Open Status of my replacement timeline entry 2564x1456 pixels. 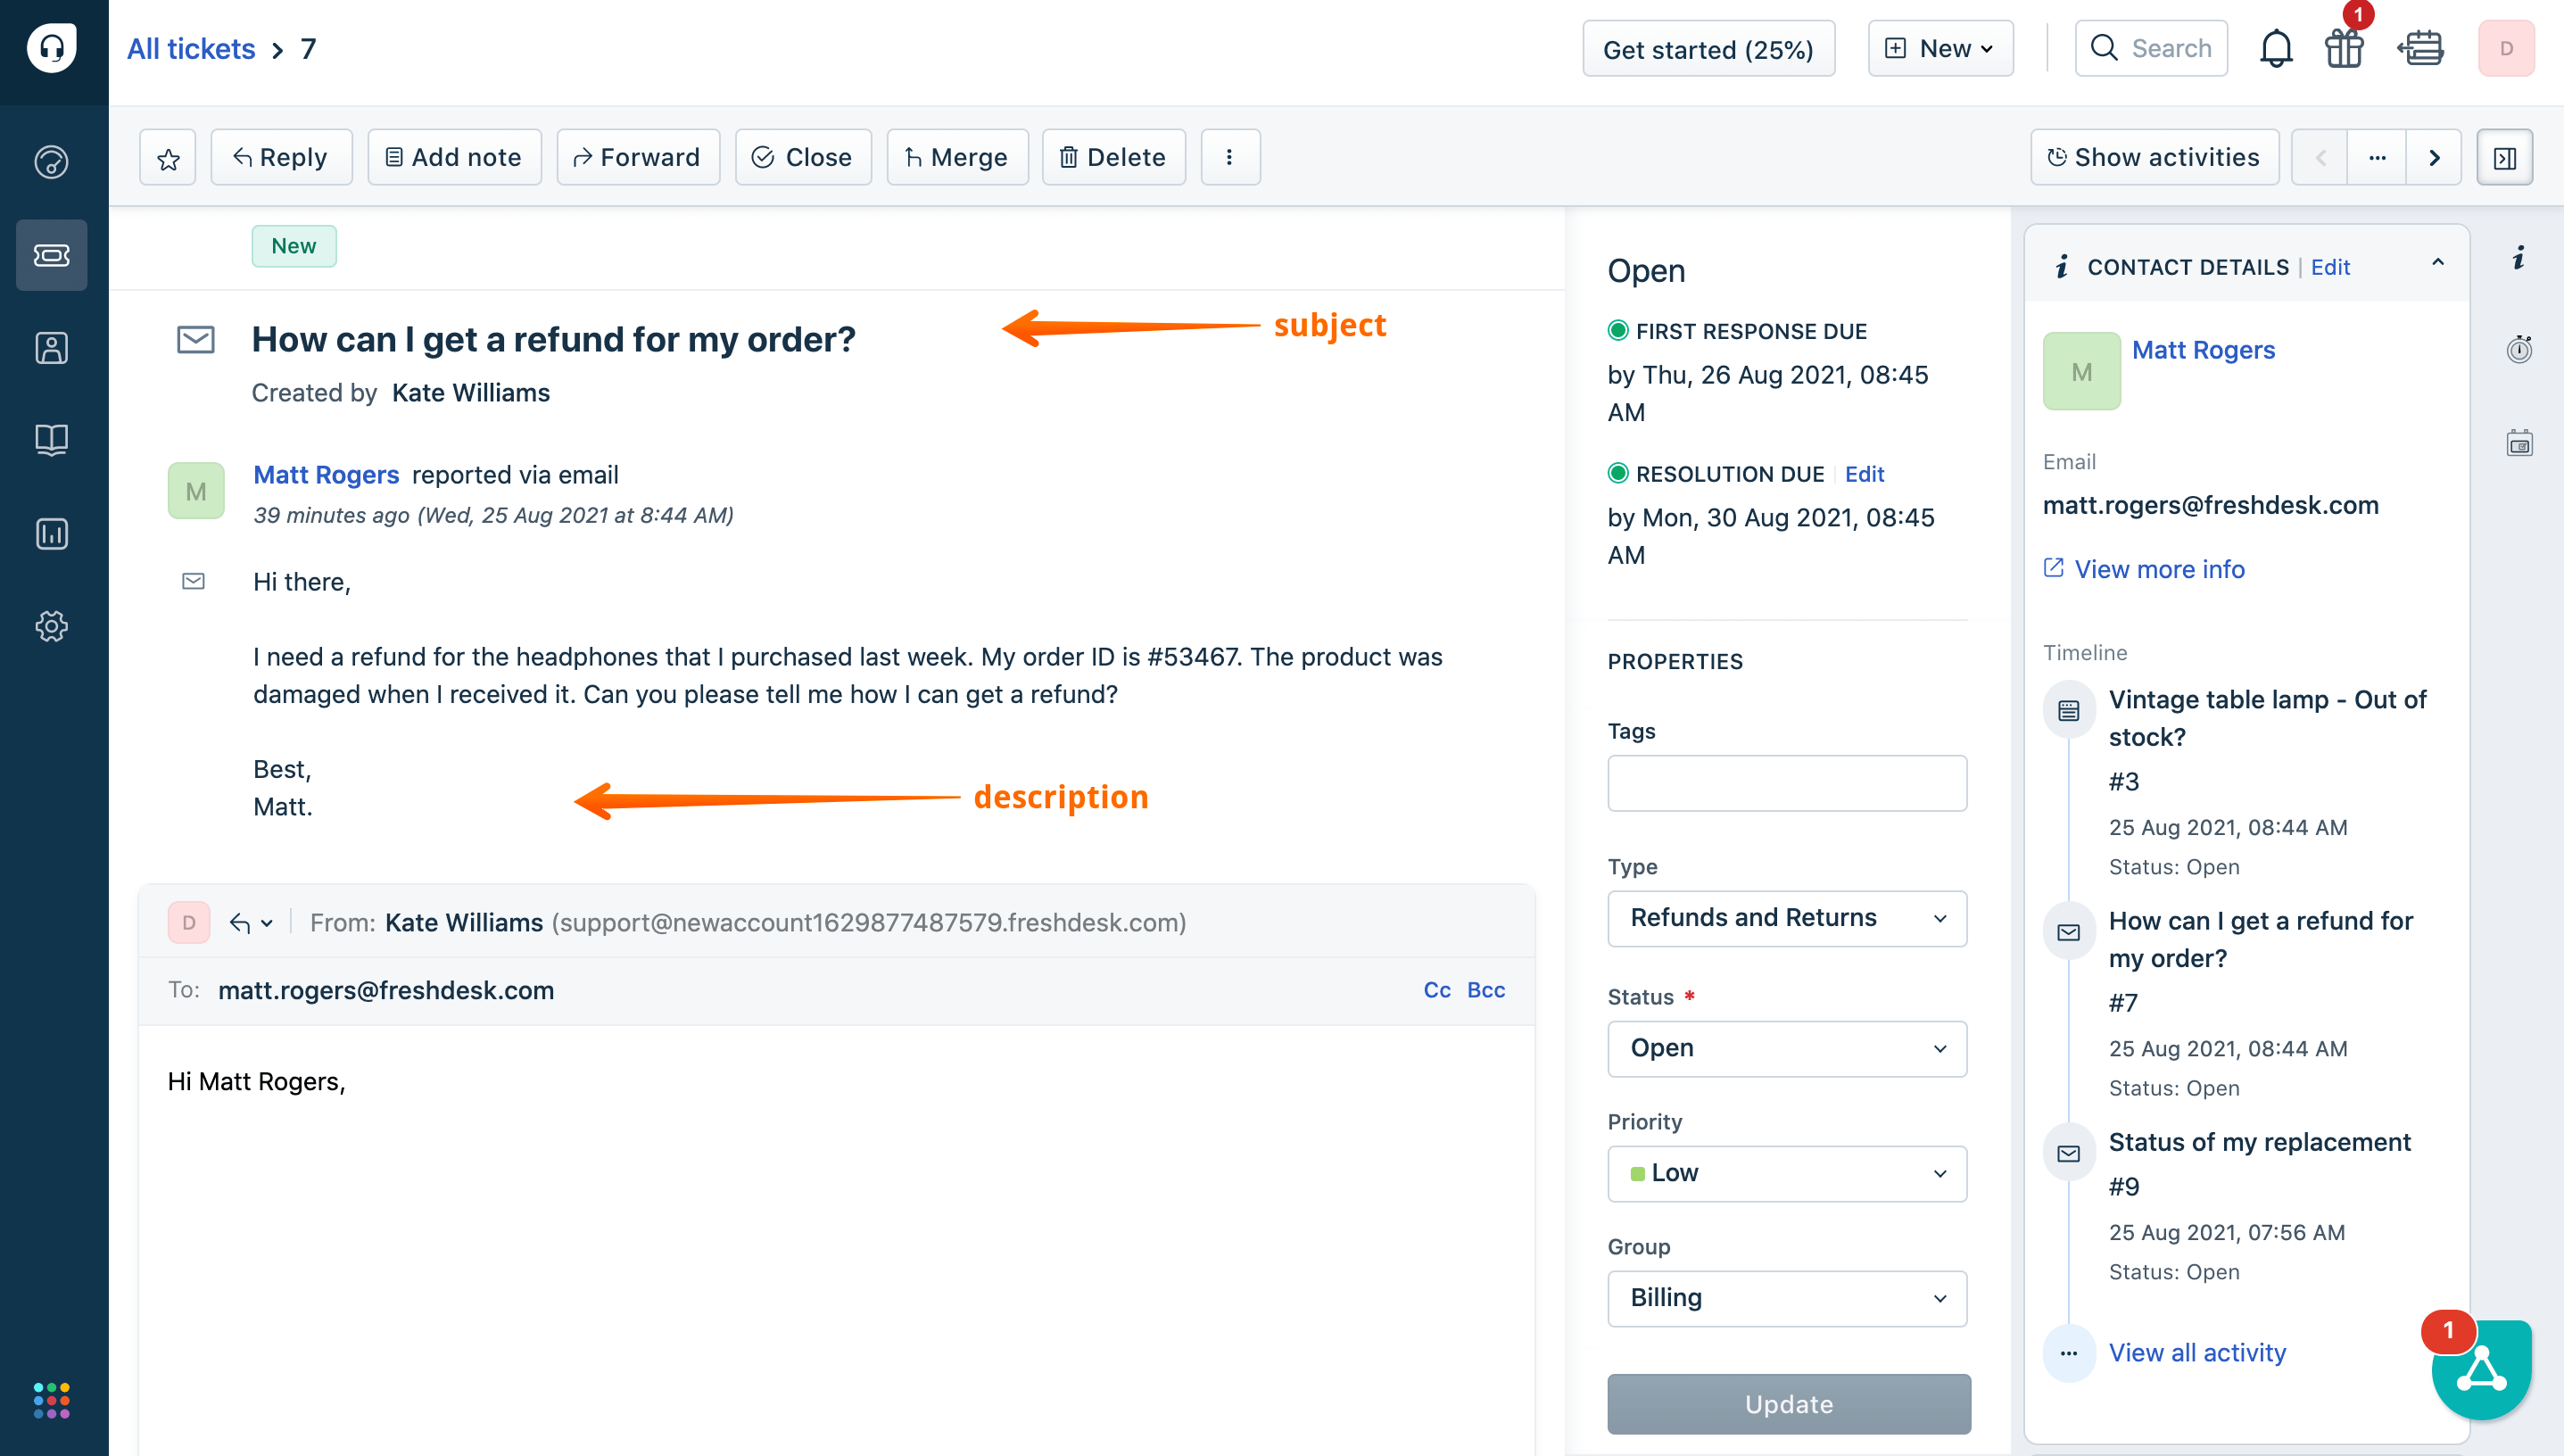tap(2260, 1142)
